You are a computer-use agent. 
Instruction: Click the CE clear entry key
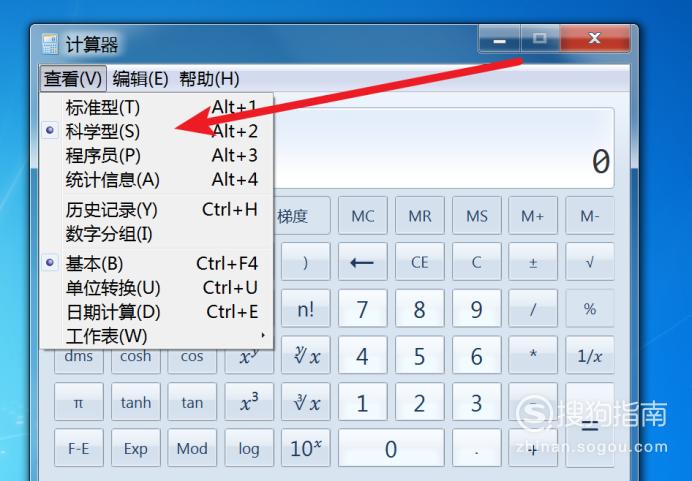pos(420,263)
